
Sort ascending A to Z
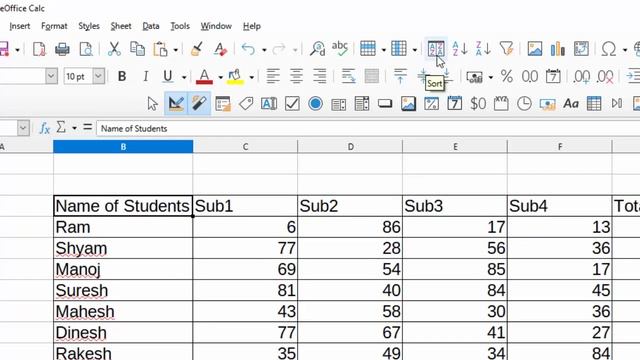point(460,49)
